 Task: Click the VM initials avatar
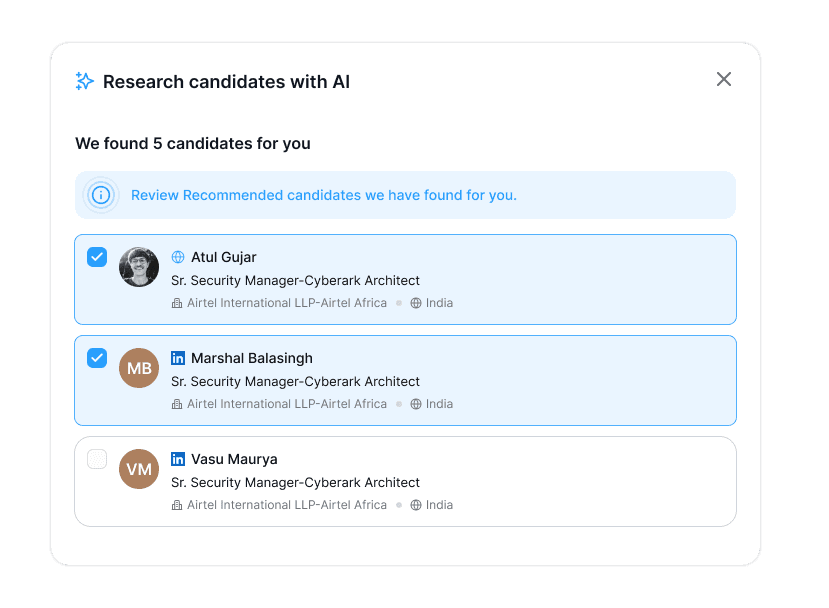tap(139, 469)
